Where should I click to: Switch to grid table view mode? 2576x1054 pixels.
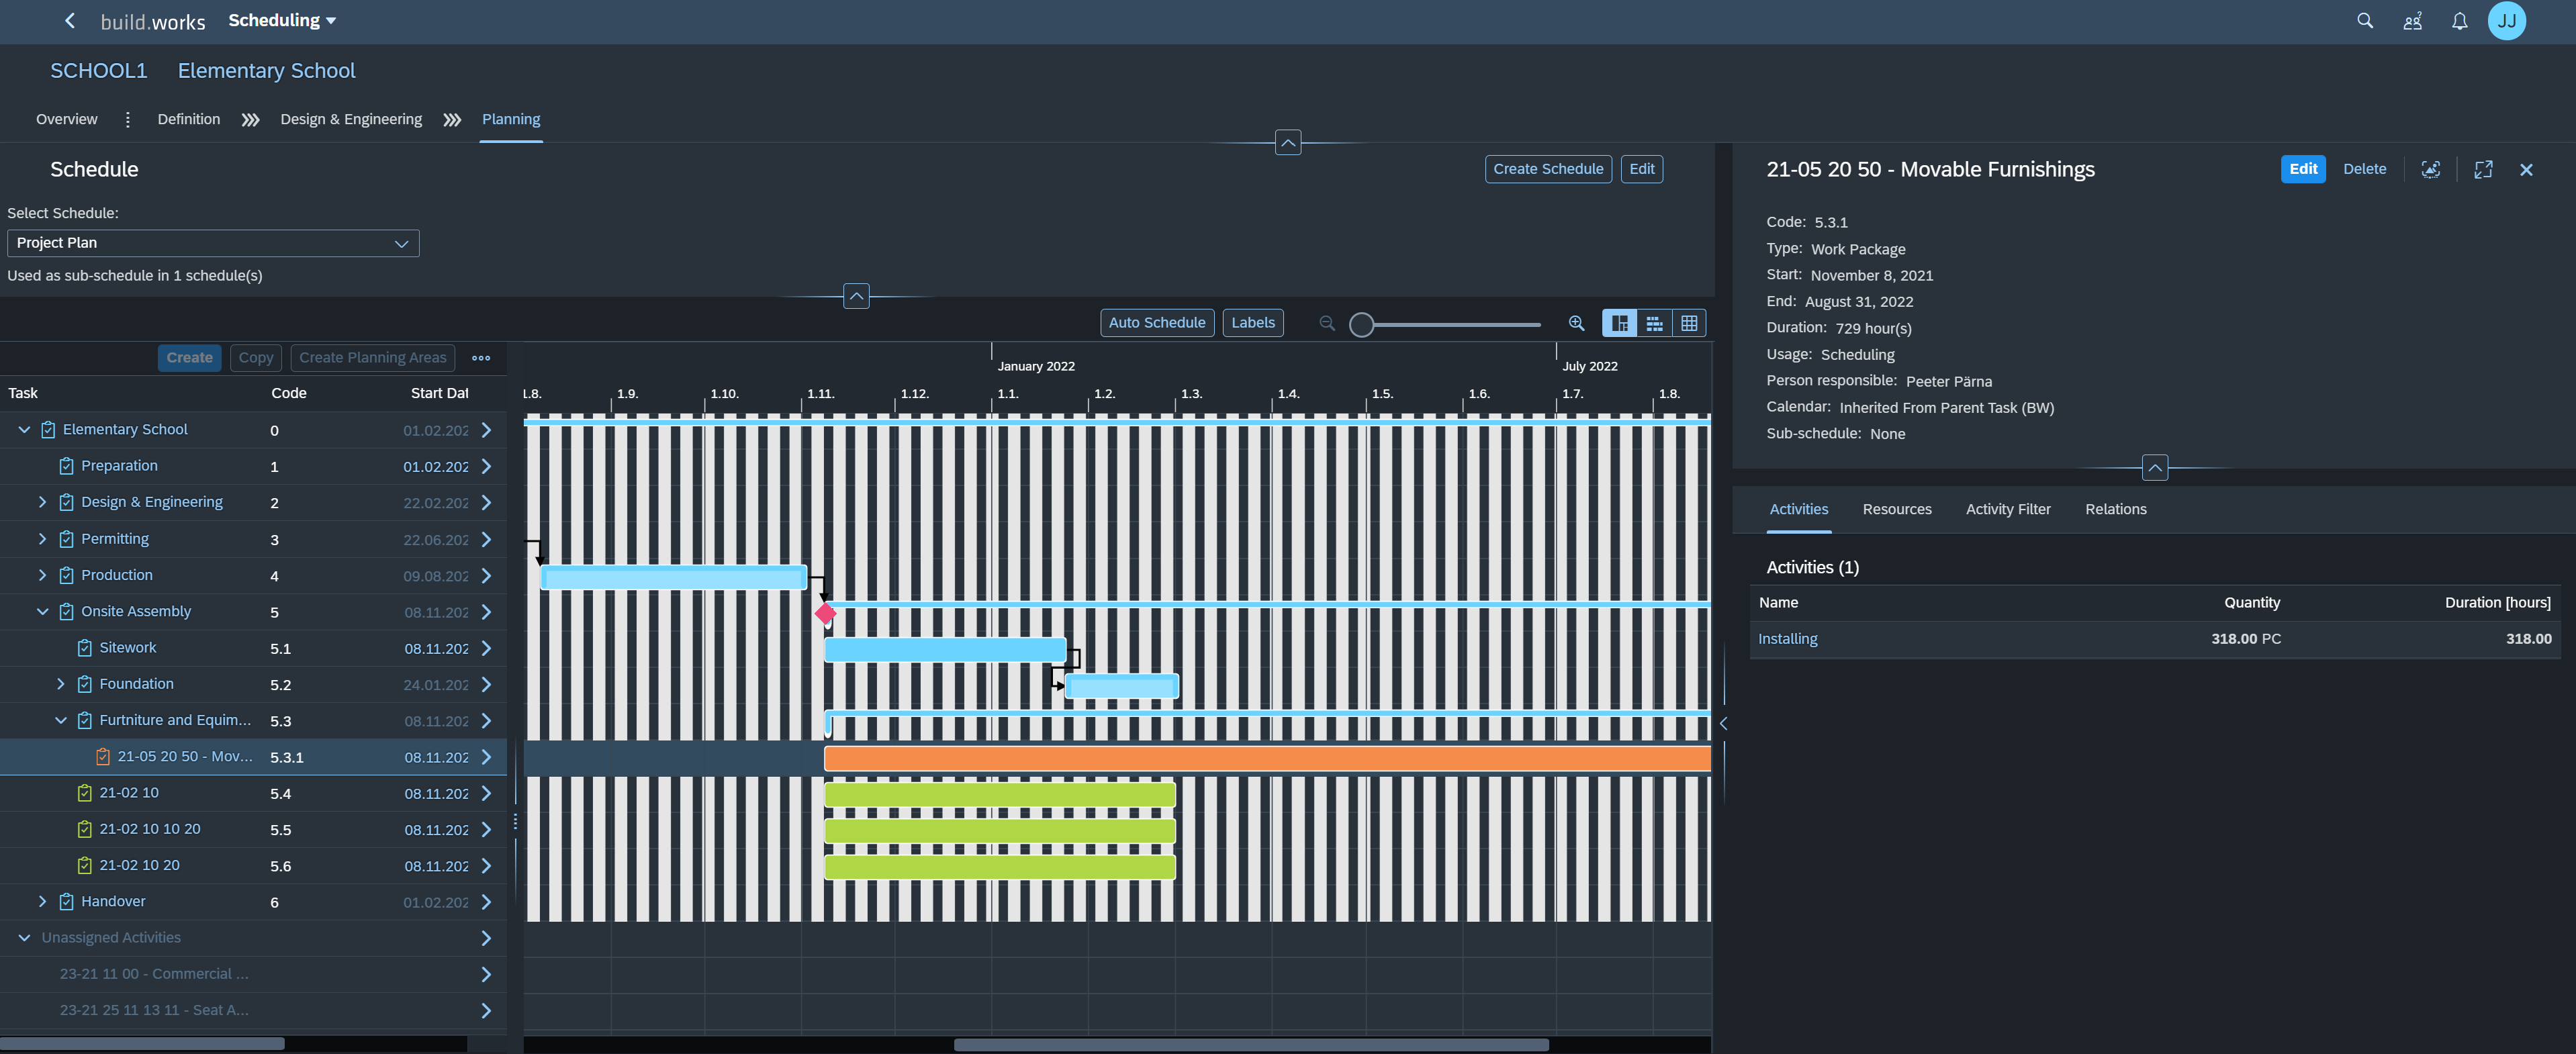point(1688,323)
